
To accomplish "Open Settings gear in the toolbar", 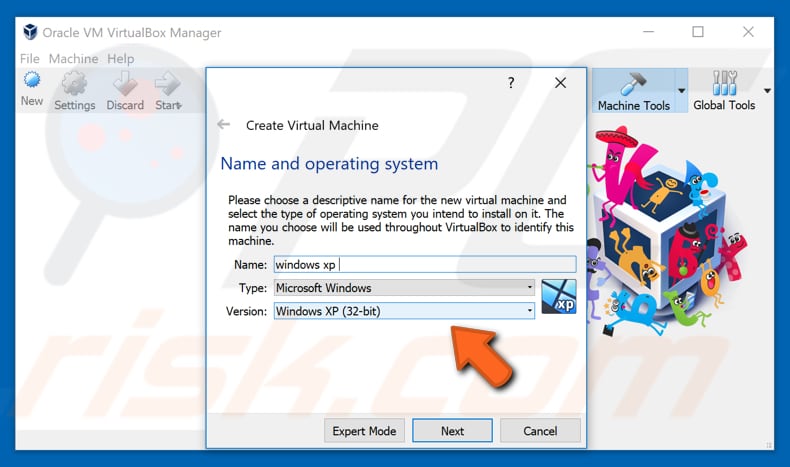I will (75, 83).
